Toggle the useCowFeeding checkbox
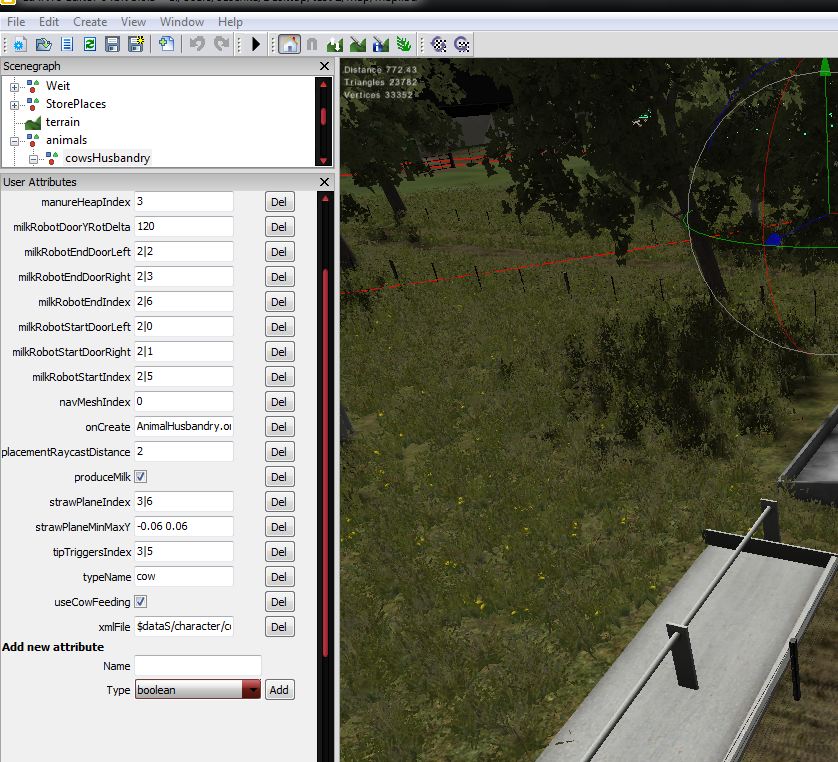Viewport: 838px width, 762px height. (x=141, y=602)
